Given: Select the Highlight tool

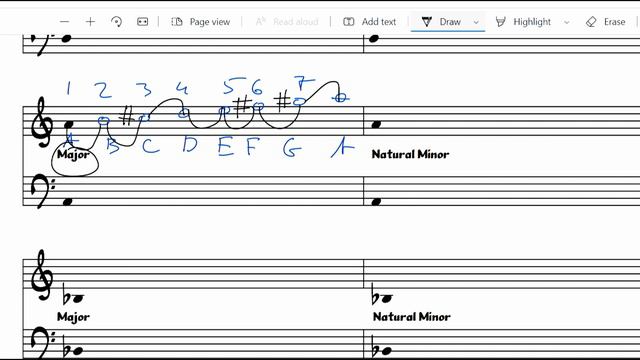Looking at the screenshot, I should coord(523,22).
